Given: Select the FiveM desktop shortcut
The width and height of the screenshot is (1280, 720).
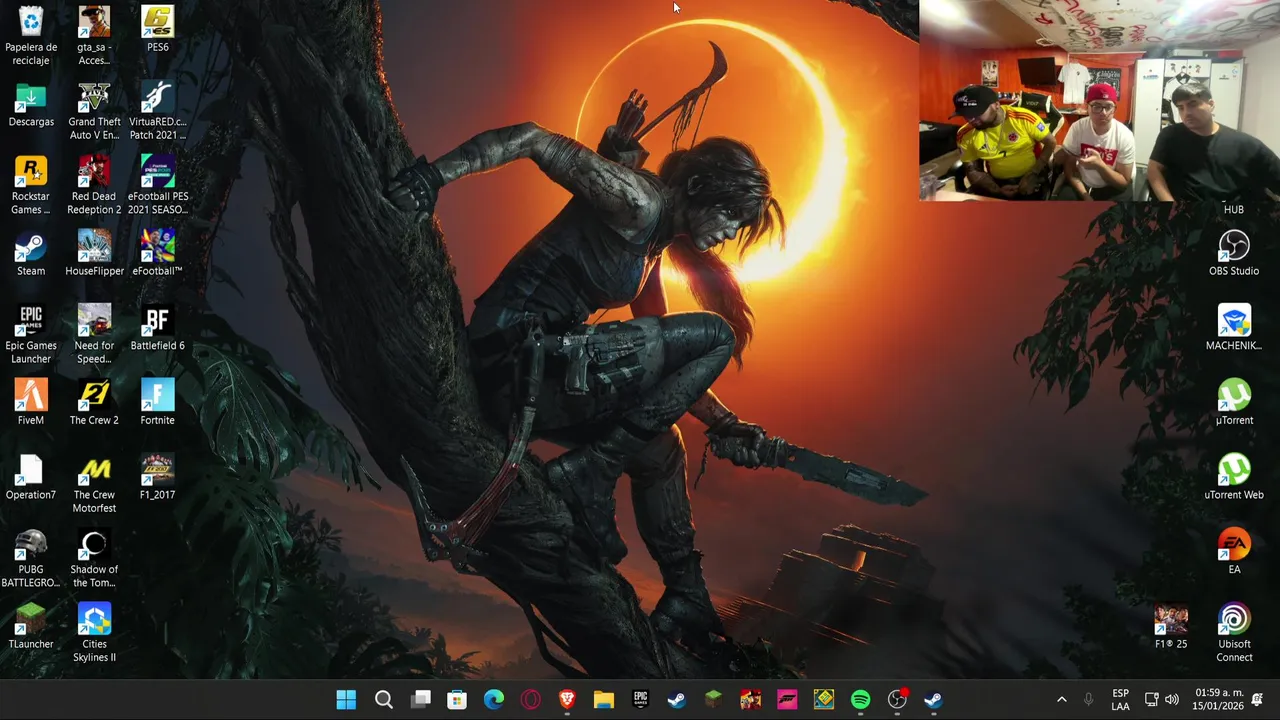Looking at the screenshot, I should pyautogui.click(x=31, y=402).
